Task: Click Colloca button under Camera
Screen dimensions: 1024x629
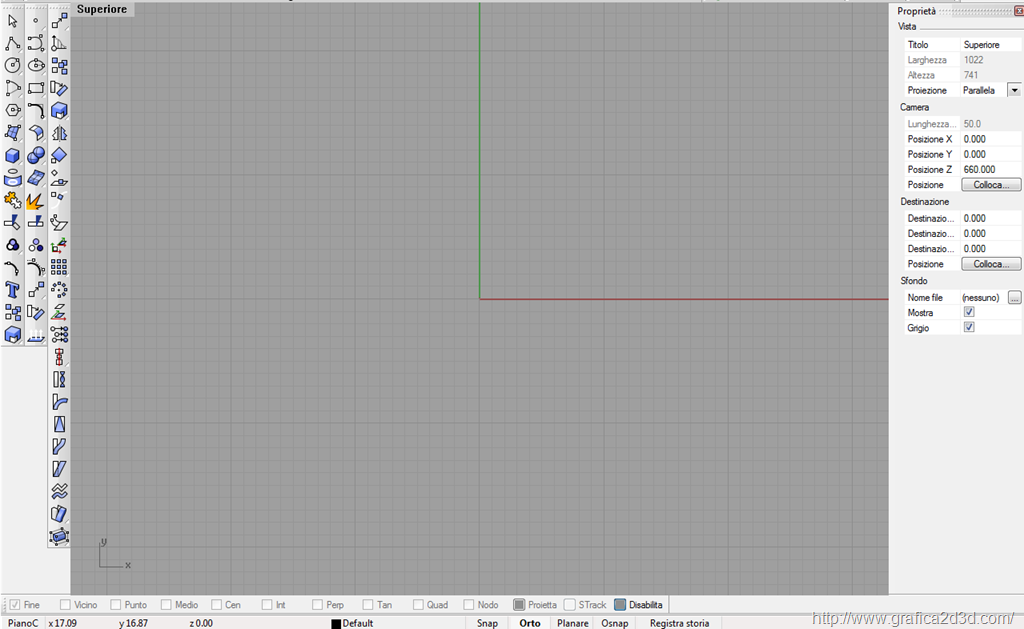Action: [x=990, y=185]
